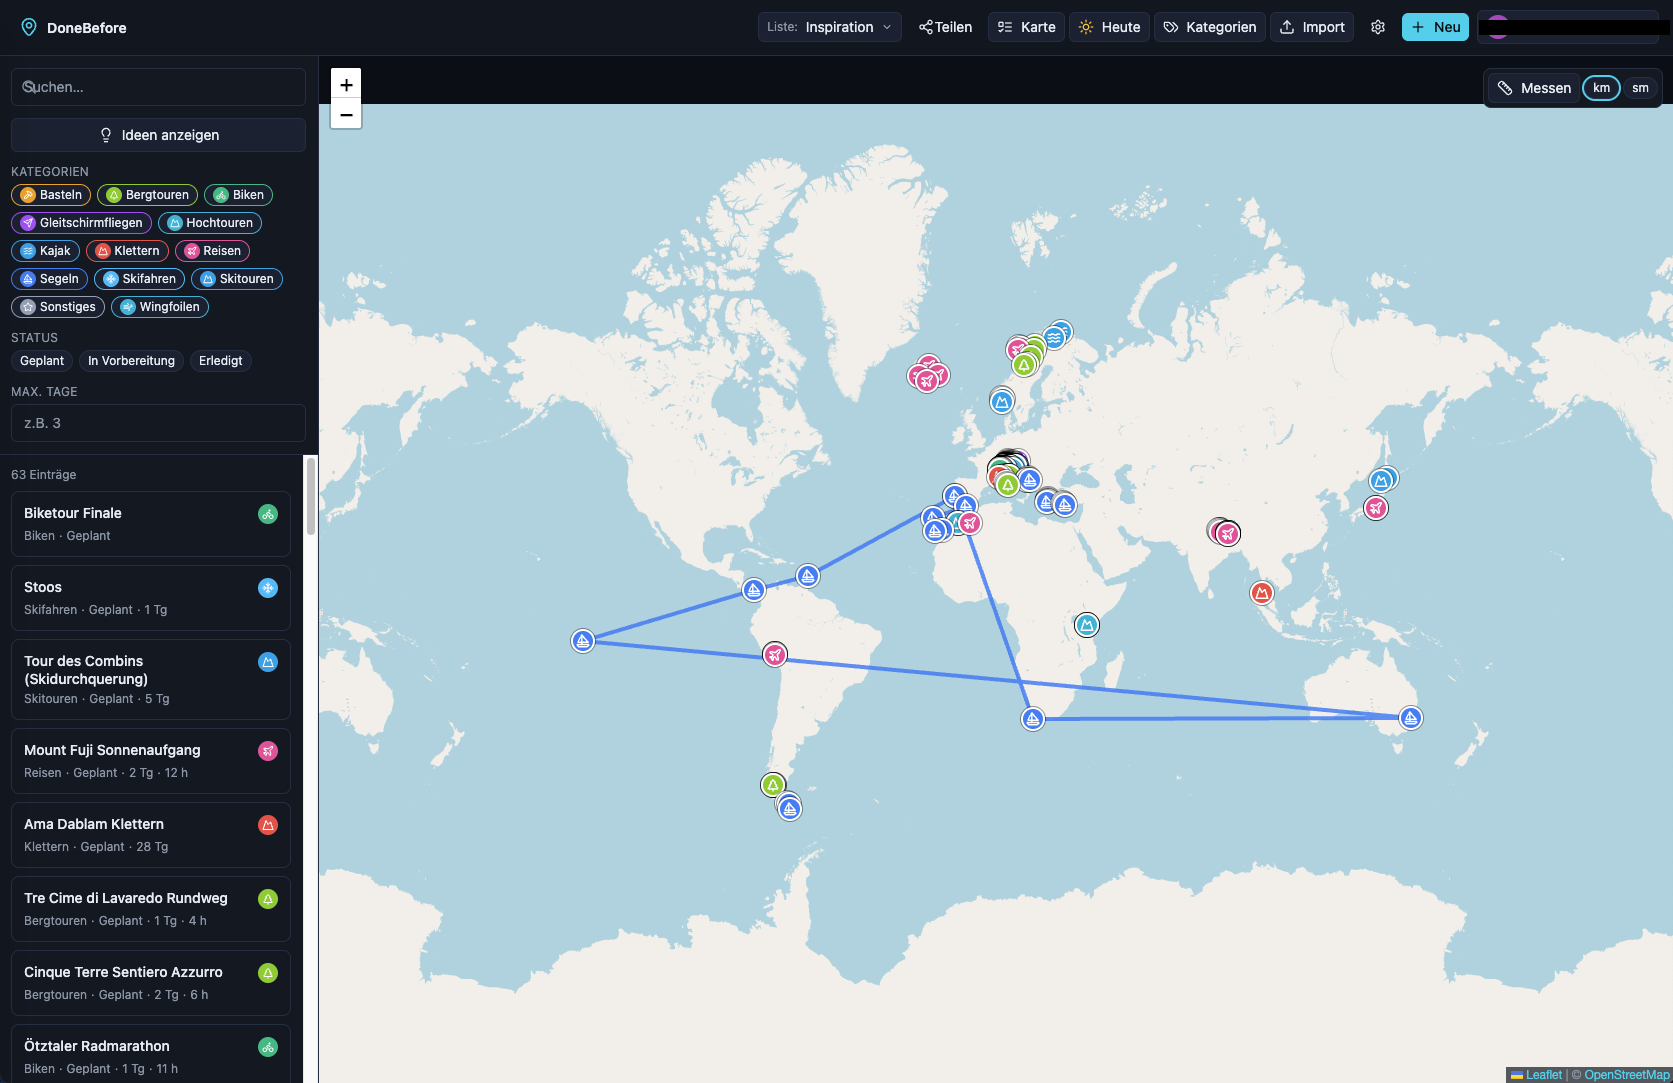Click the blue ski tour marker in southern Norway

click(1002, 402)
